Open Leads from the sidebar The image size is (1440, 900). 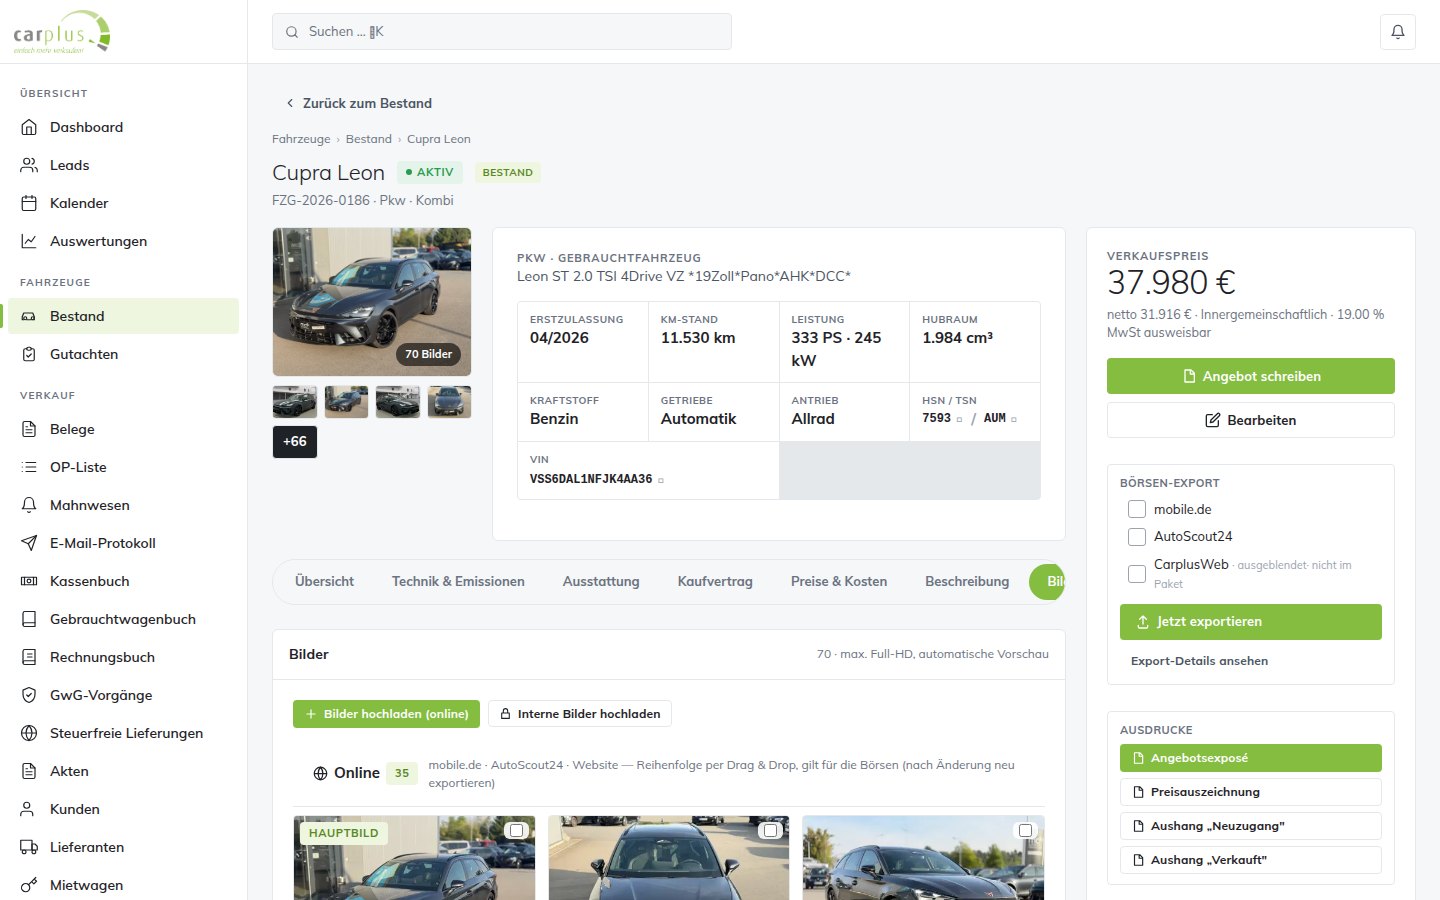[x=124, y=165]
